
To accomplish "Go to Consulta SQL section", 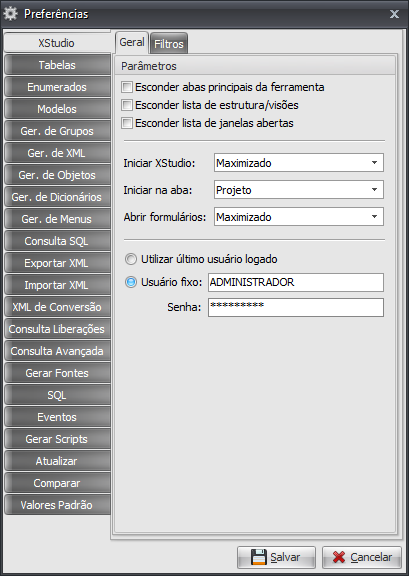I will click(57, 241).
